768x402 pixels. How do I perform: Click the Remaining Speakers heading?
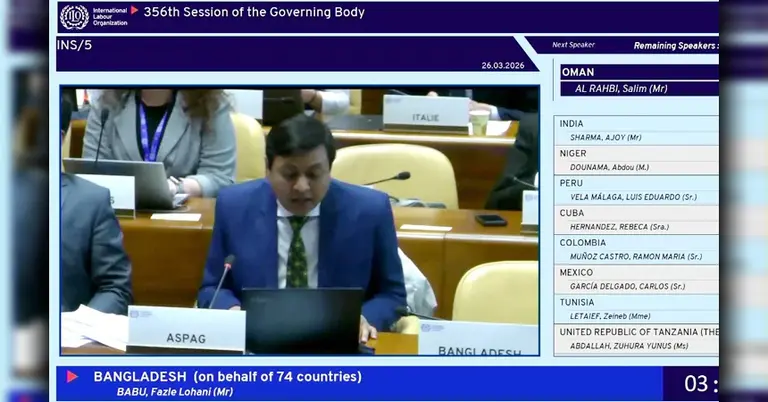pos(675,46)
